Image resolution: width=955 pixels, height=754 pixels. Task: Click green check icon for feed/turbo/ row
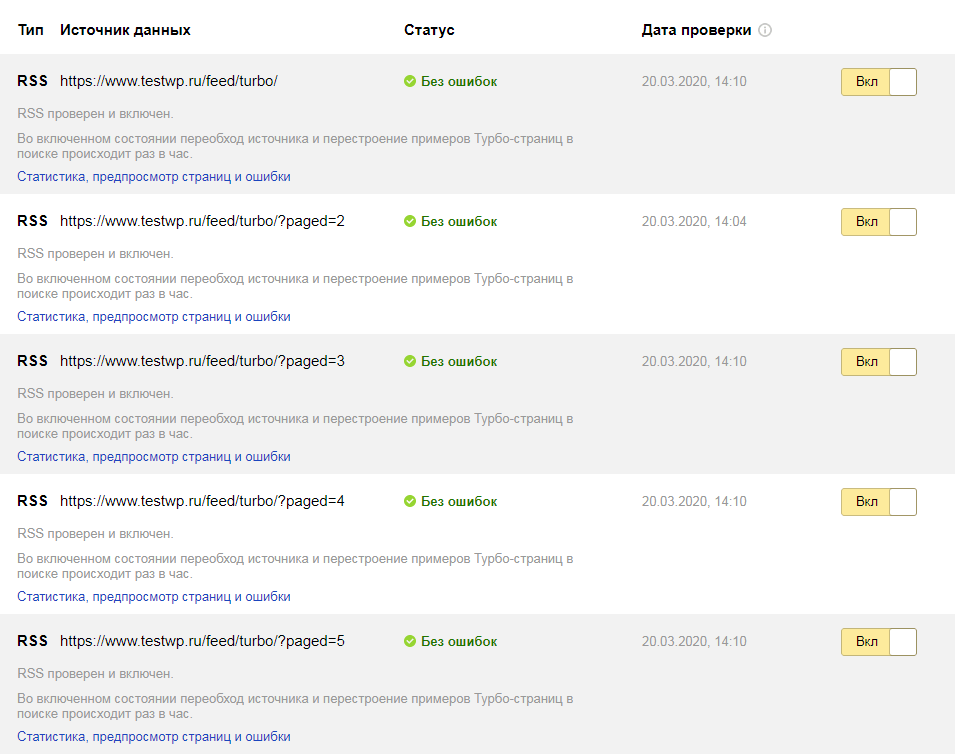[410, 81]
